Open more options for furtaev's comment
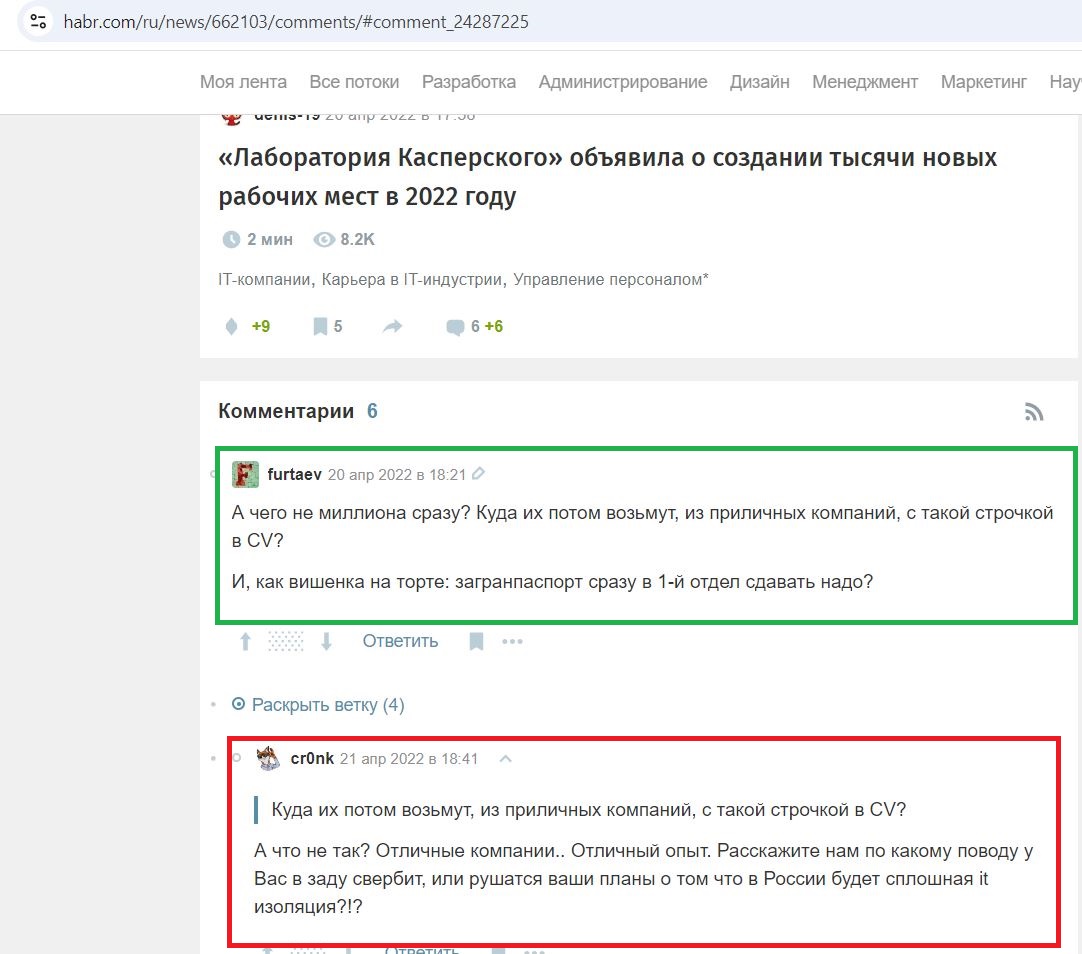The height and width of the screenshot is (954, 1082). coord(513,642)
